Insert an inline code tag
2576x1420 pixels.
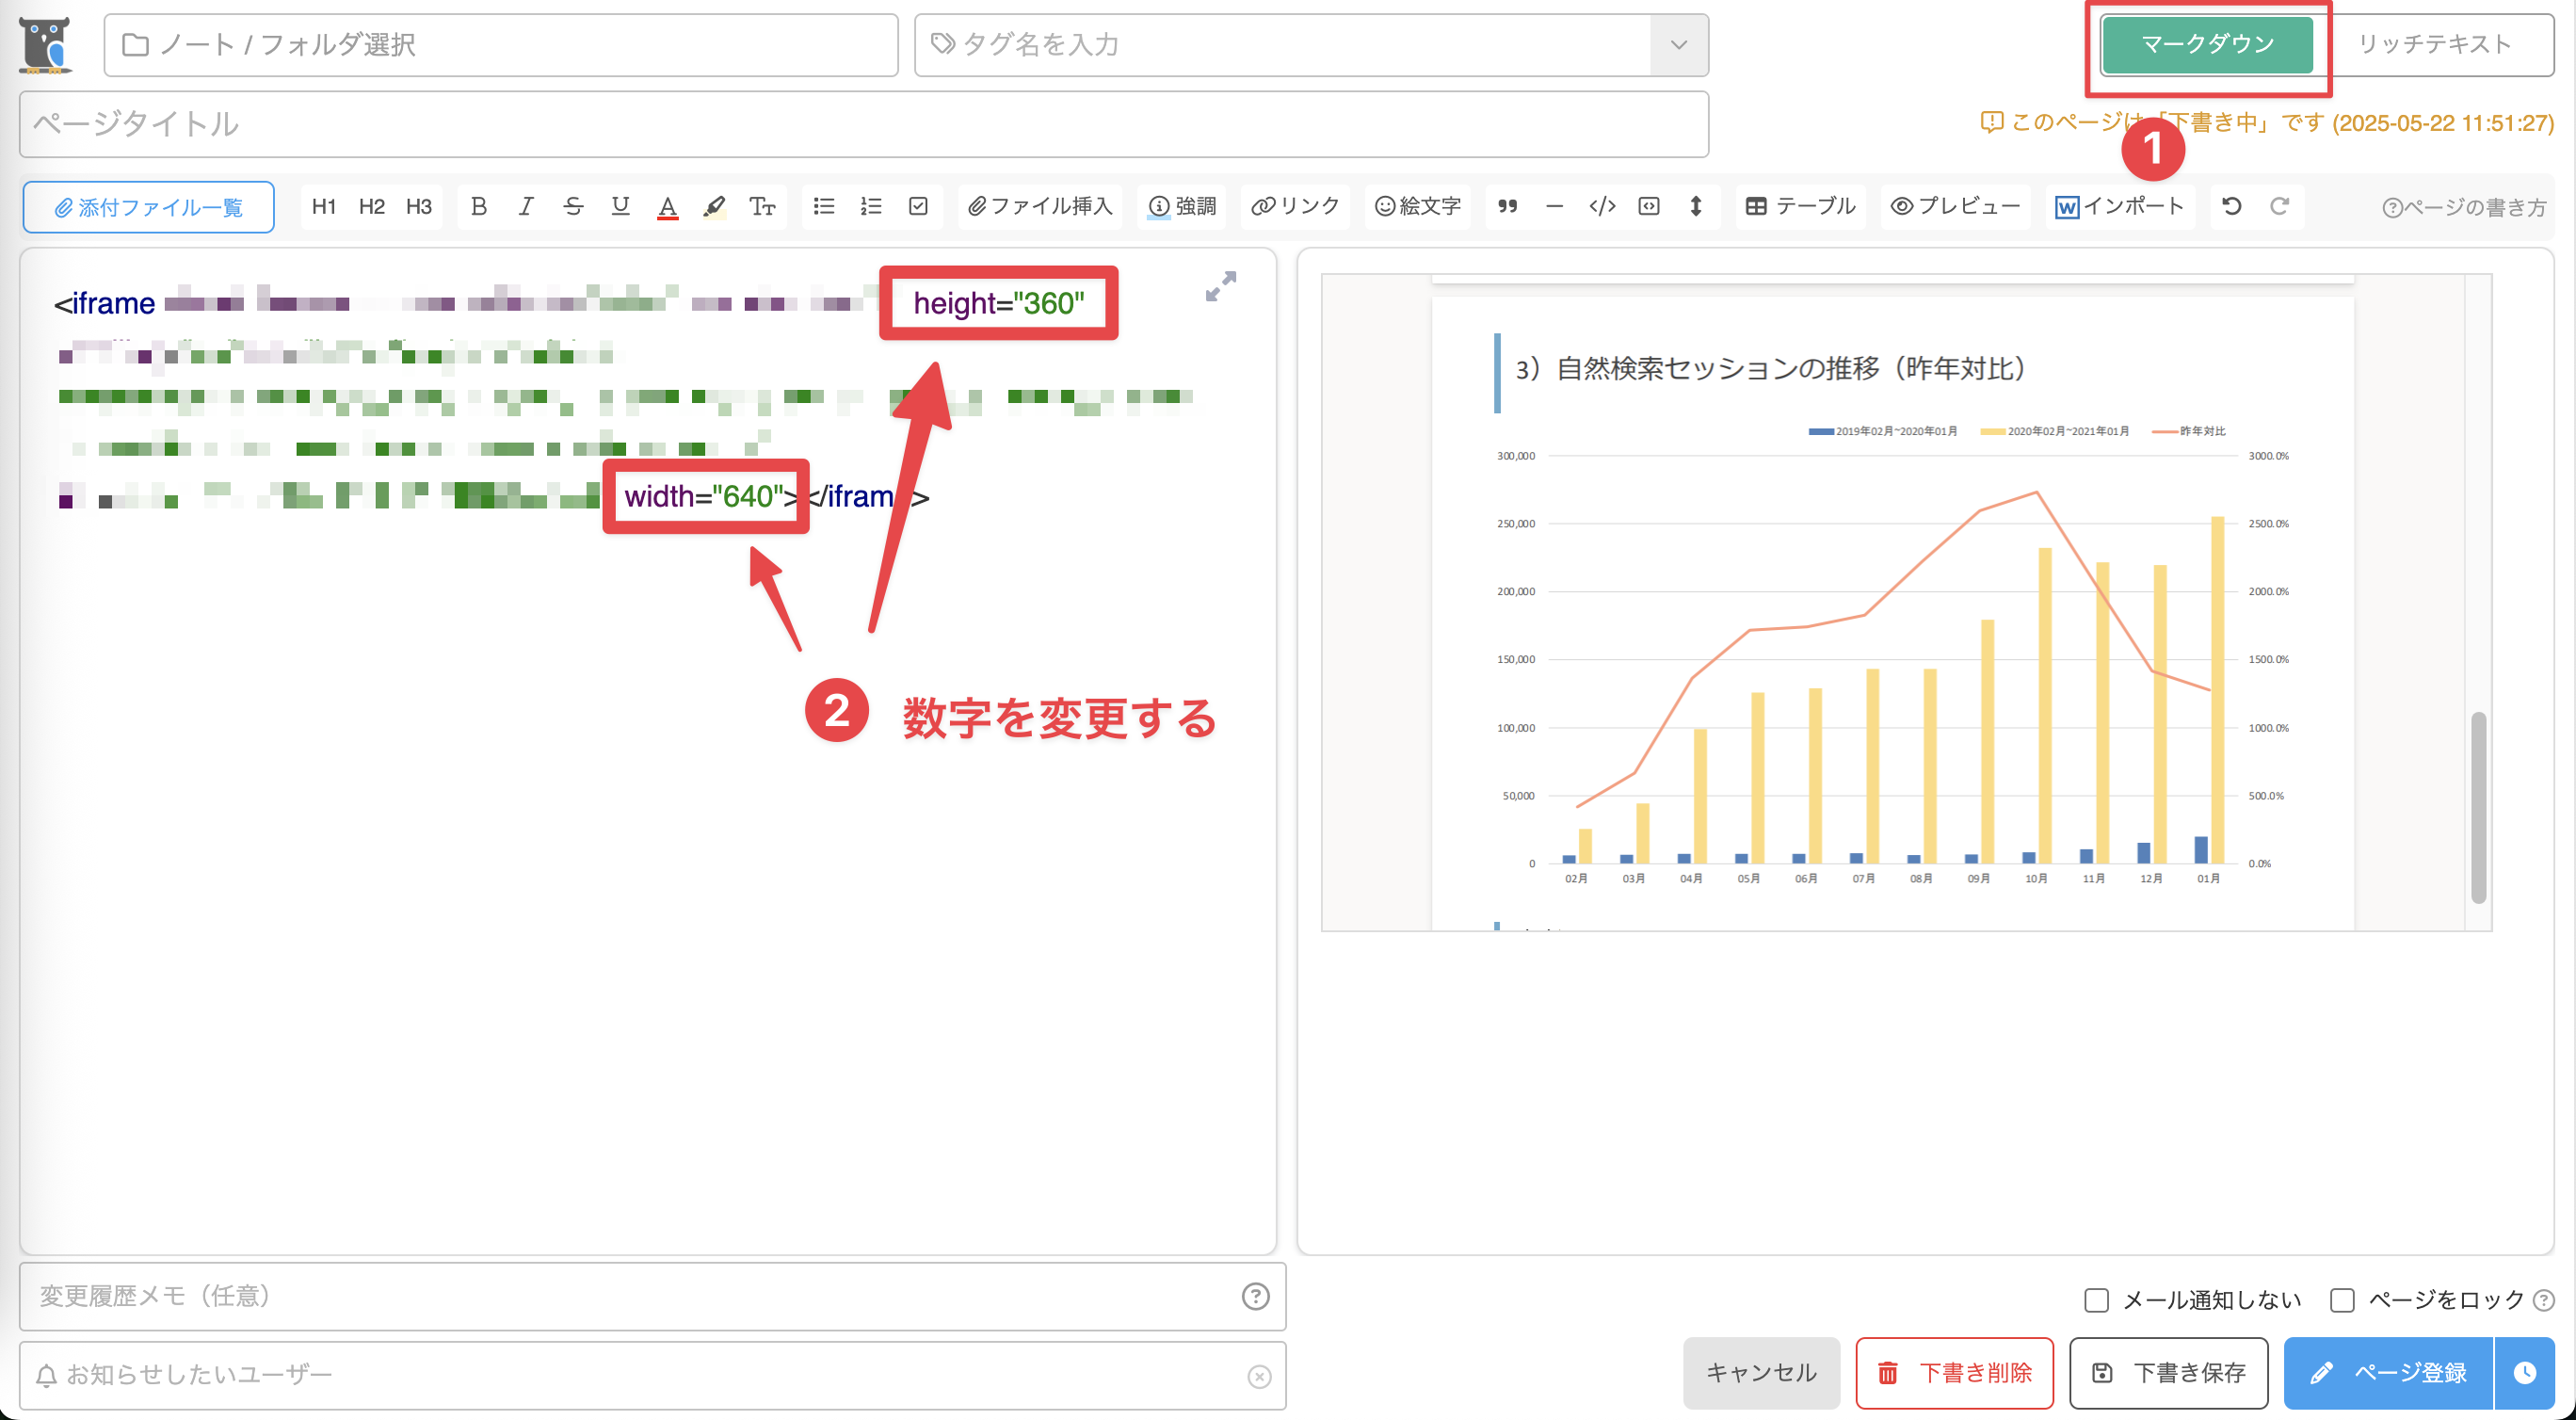(1602, 206)
